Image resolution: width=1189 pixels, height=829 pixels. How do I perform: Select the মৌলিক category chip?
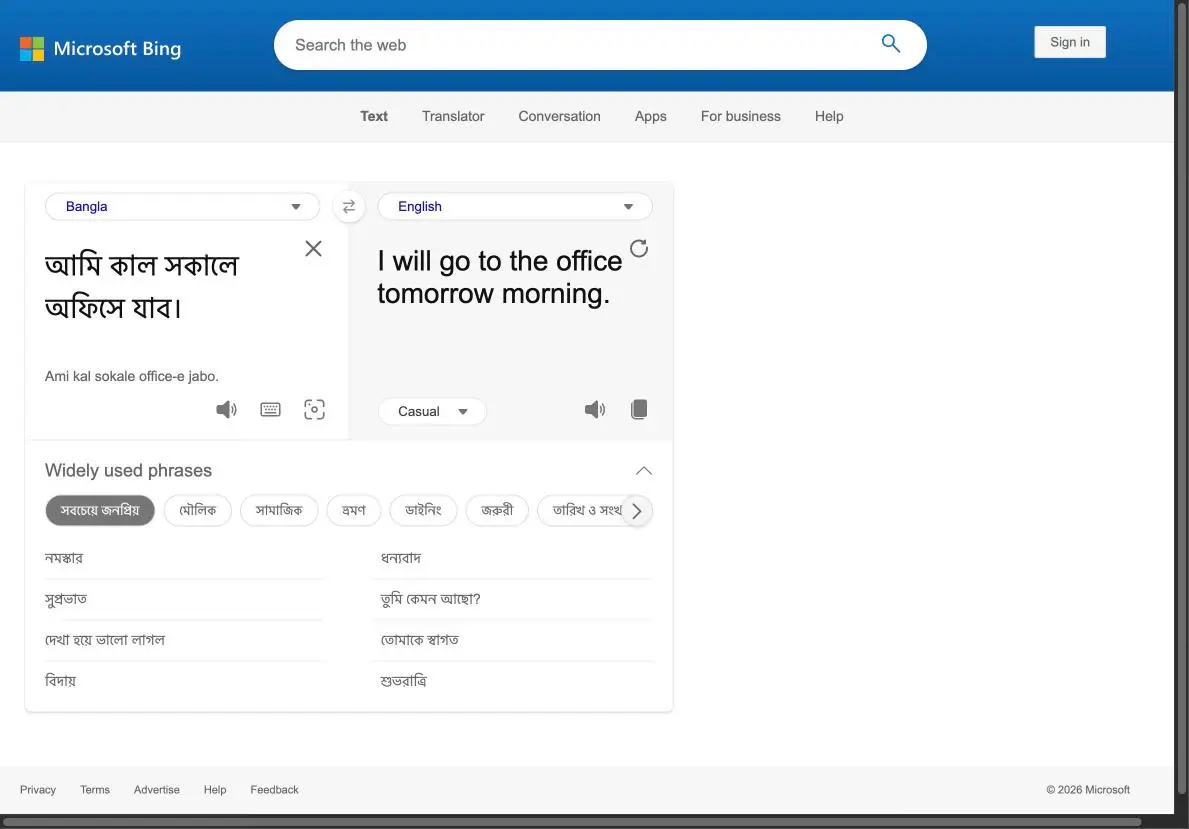(x=197, y=510)
